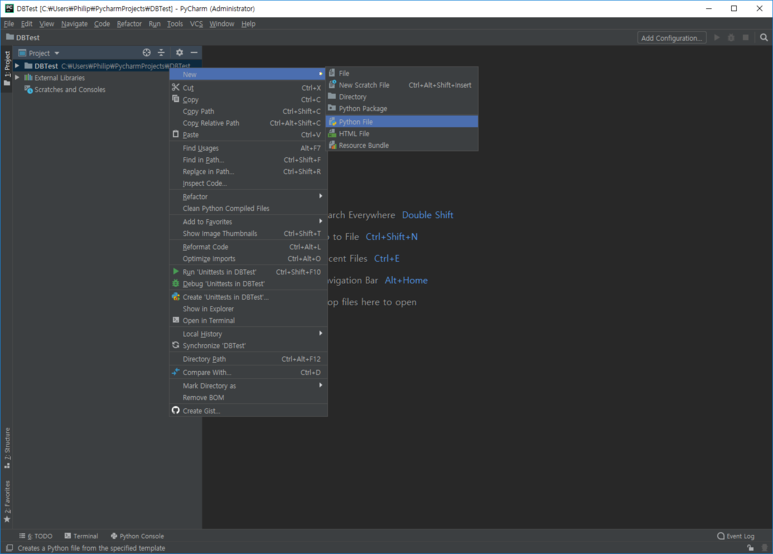The height and width of the screenshot is (554, 773).
Task: Click the Compare With arrows icon
Action: [x=176, y=372]
